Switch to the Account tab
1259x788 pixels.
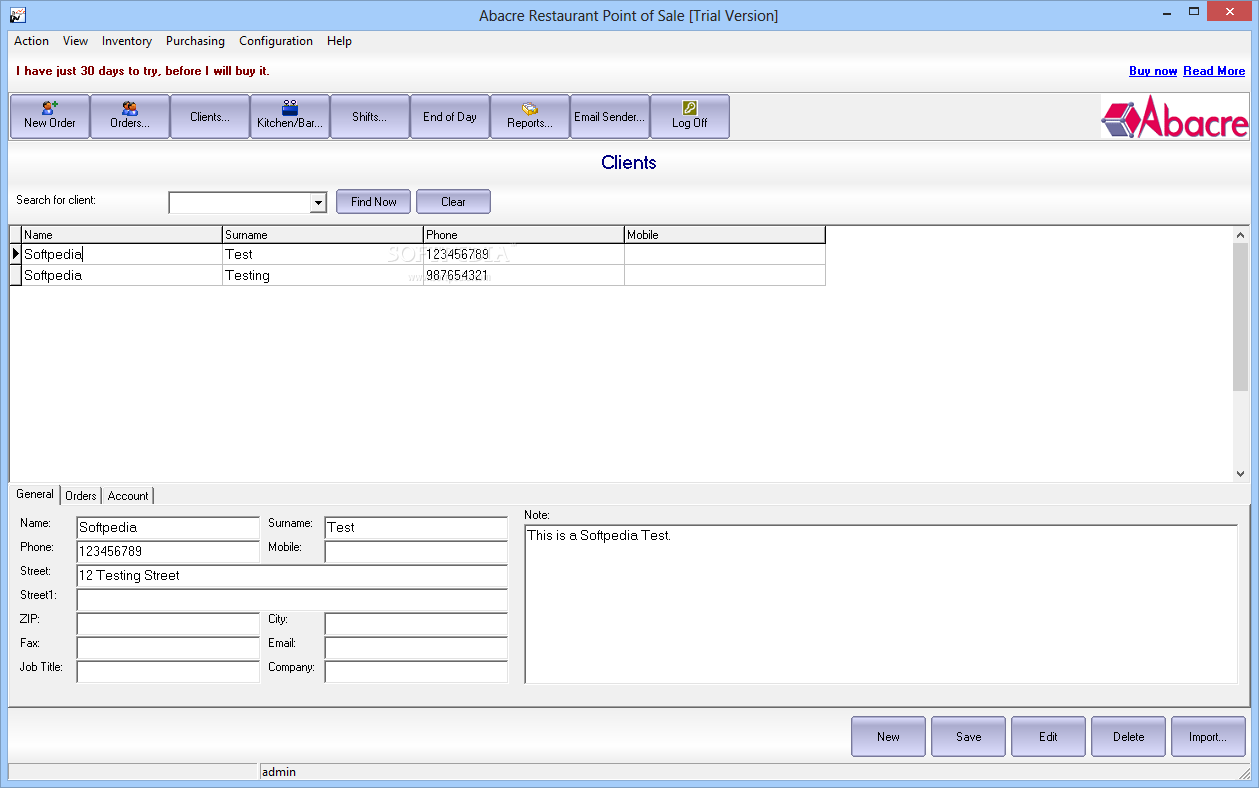tap(128, 496)
